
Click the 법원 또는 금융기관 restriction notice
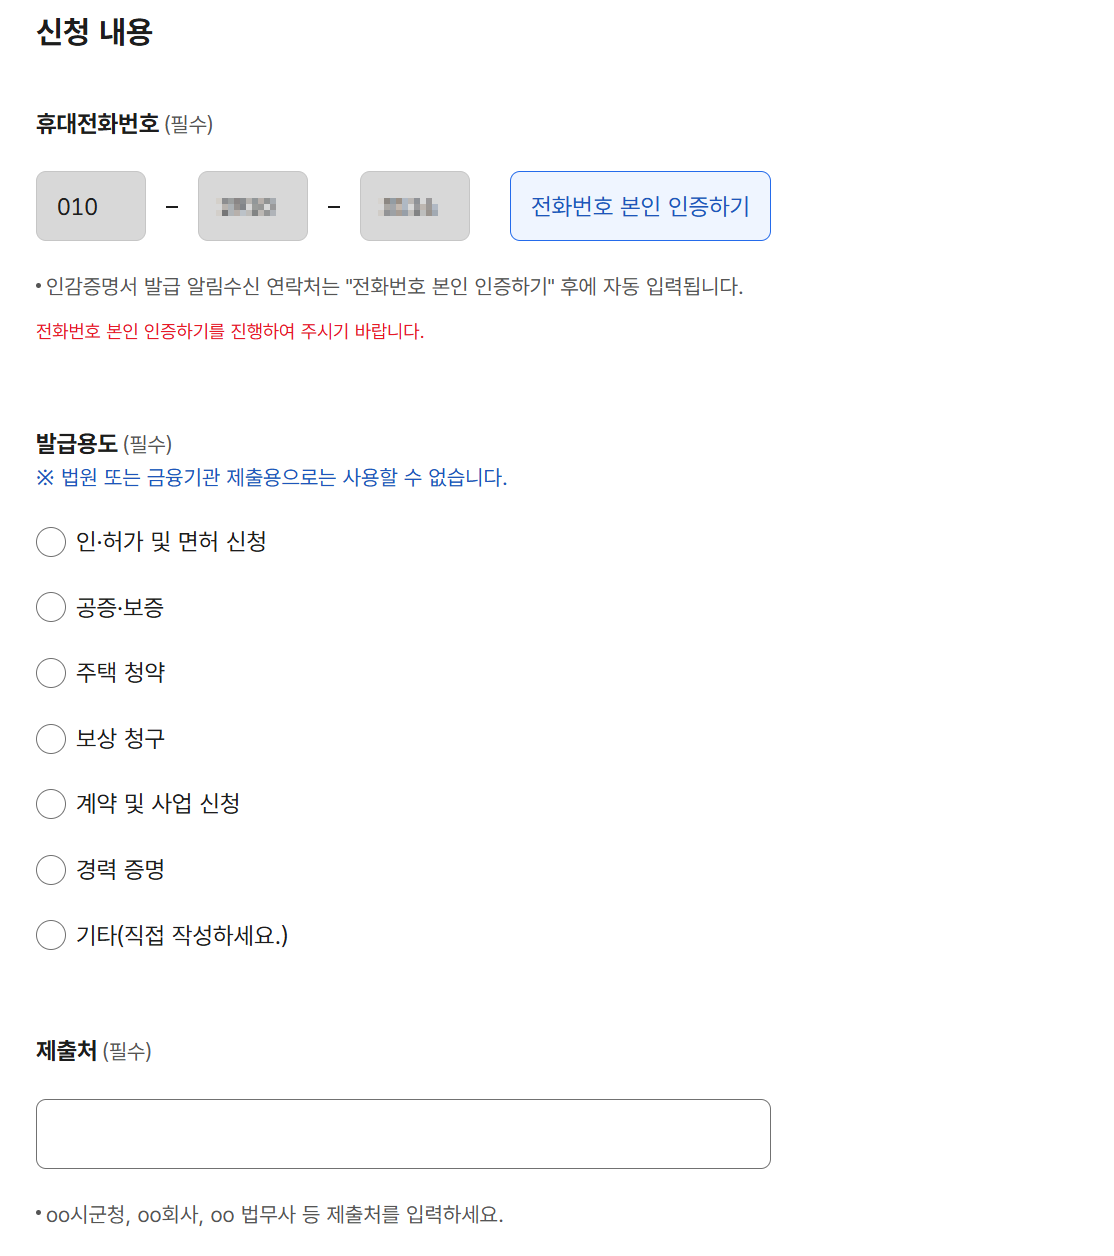[x=272, y=479]
